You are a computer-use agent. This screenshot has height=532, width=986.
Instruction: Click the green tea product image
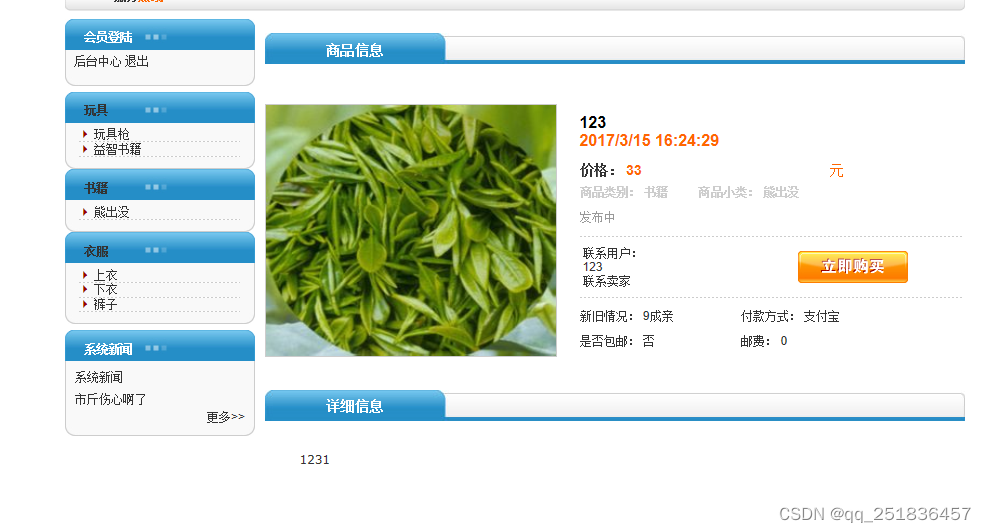point(411,230)
